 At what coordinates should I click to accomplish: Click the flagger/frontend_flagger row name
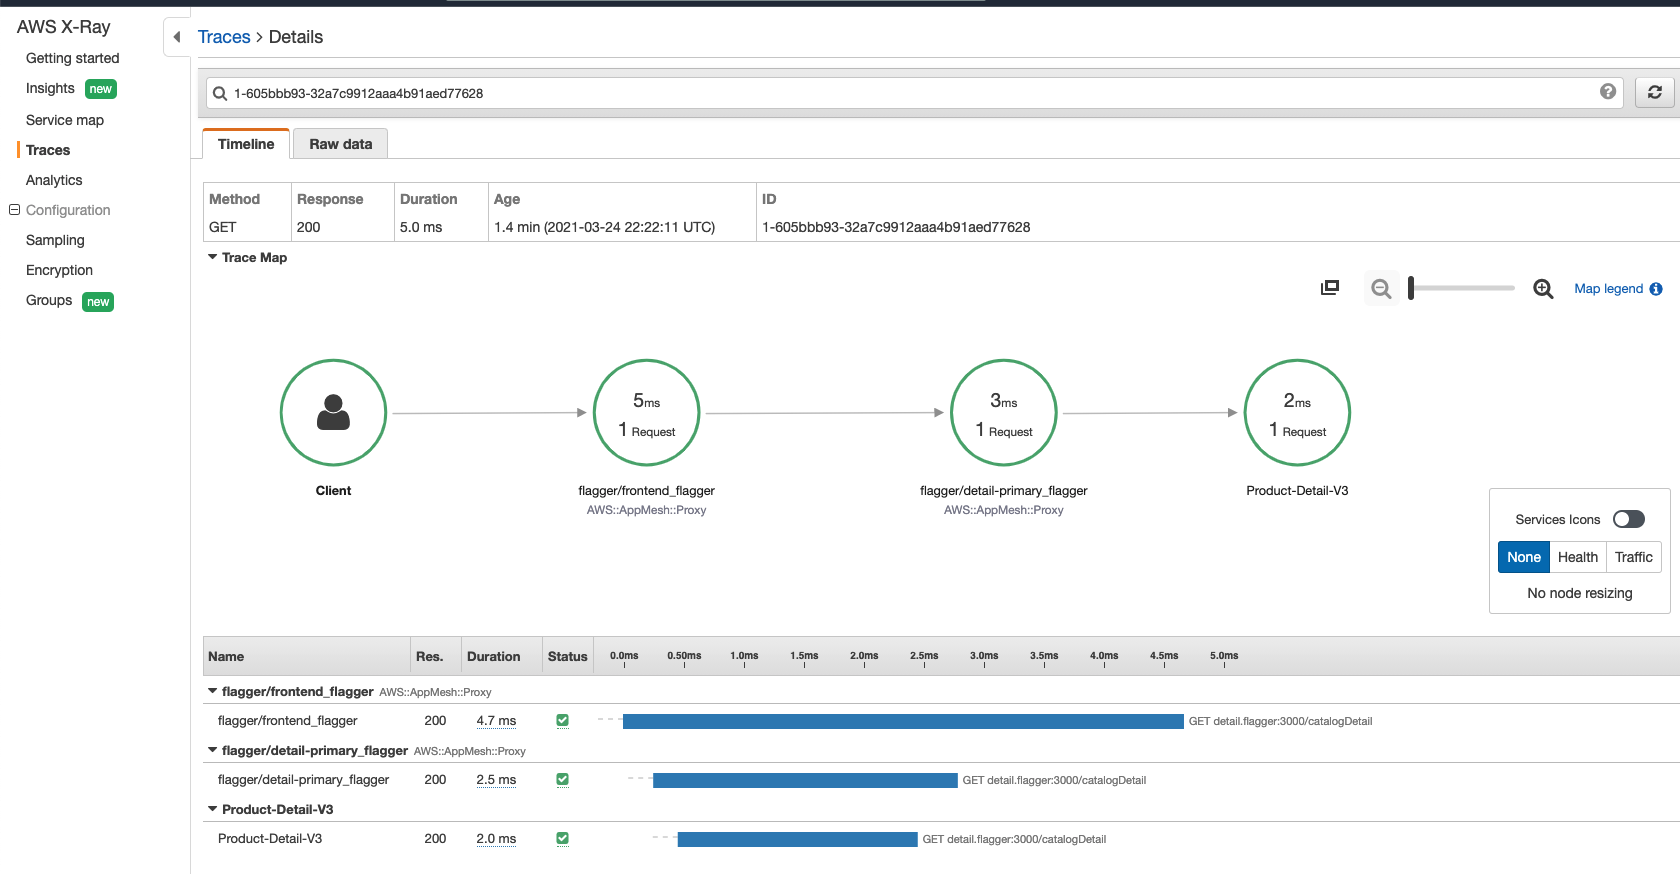click(287, 720)
